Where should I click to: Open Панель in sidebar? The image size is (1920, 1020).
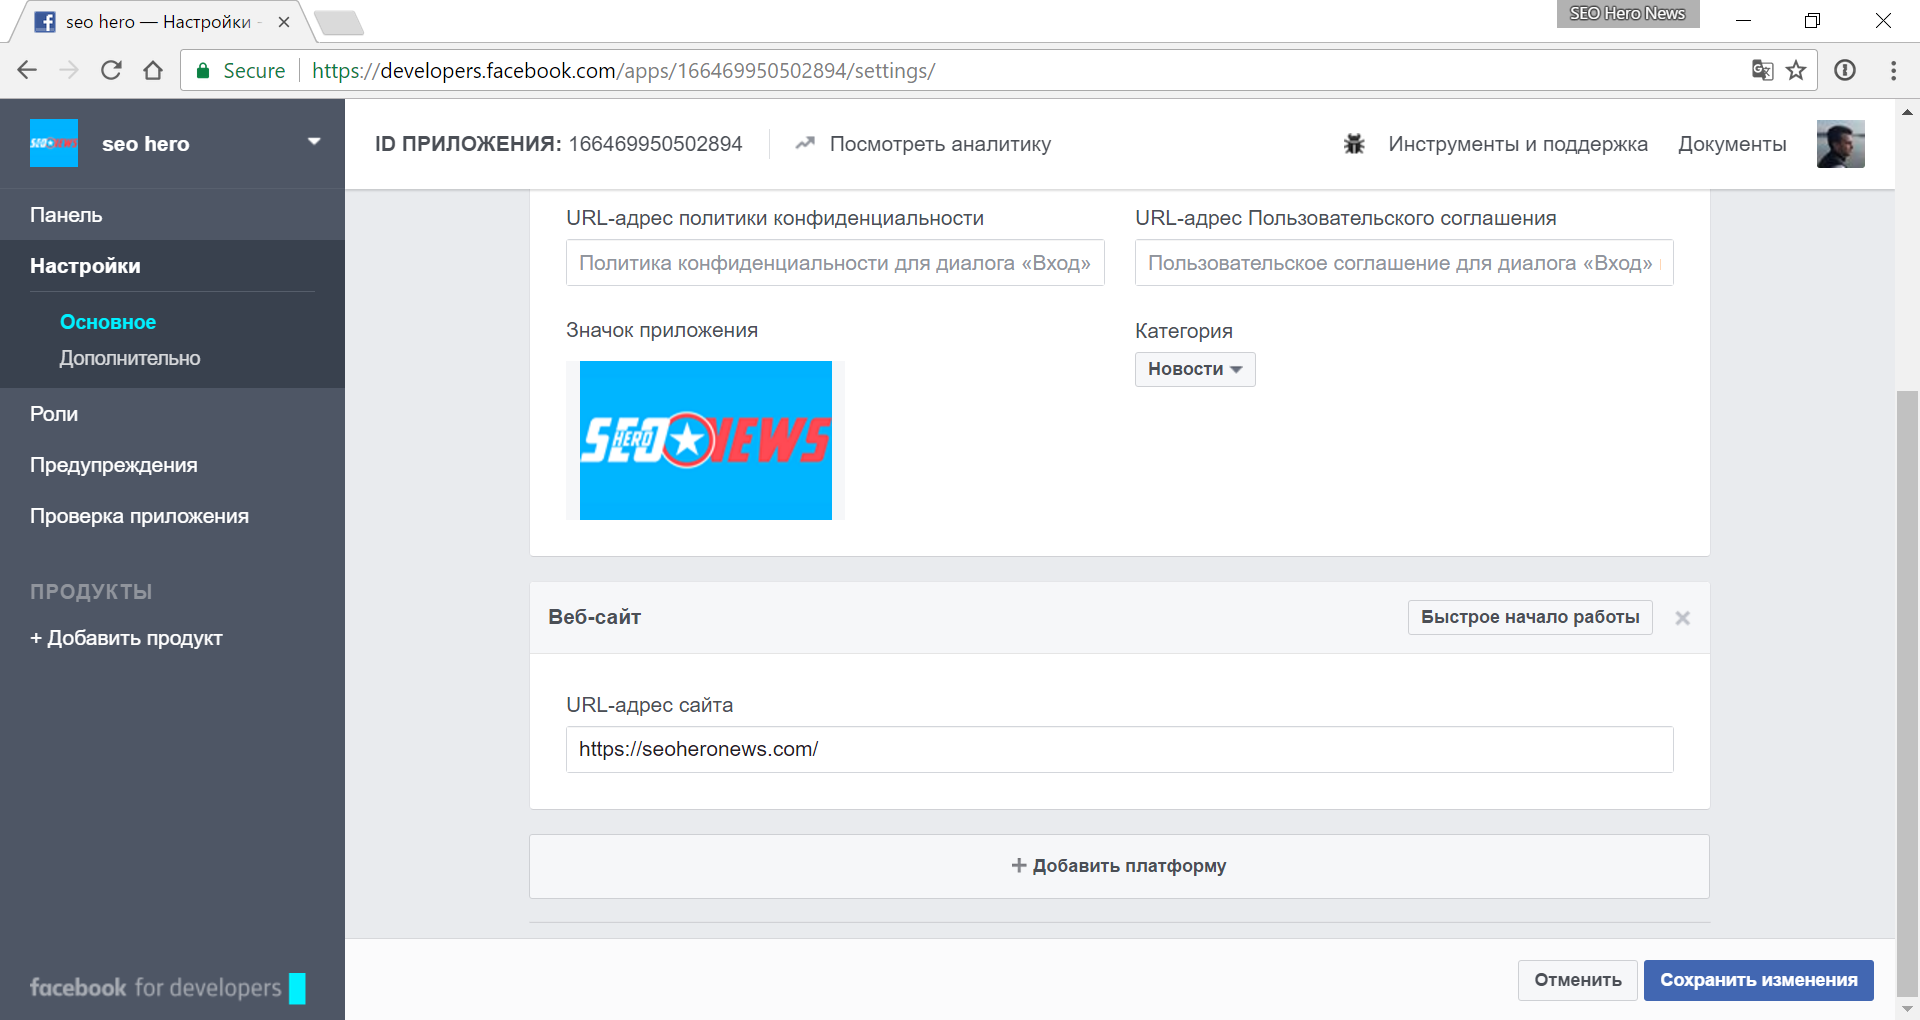[x=66, y=215]
